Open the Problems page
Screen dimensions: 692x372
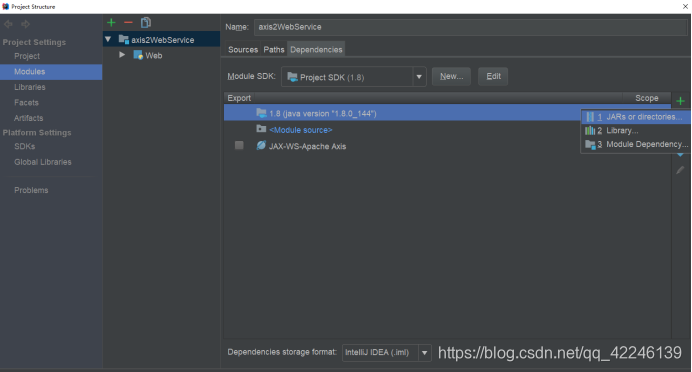tap(31, 190)
